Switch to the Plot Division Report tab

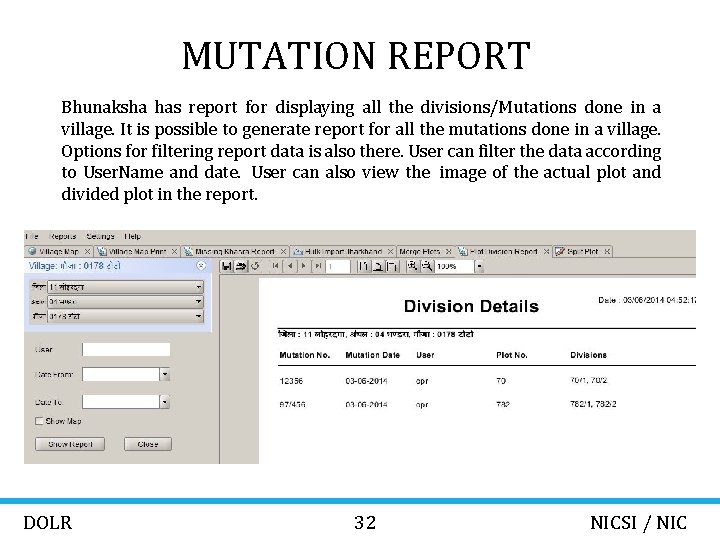point(503,252)
